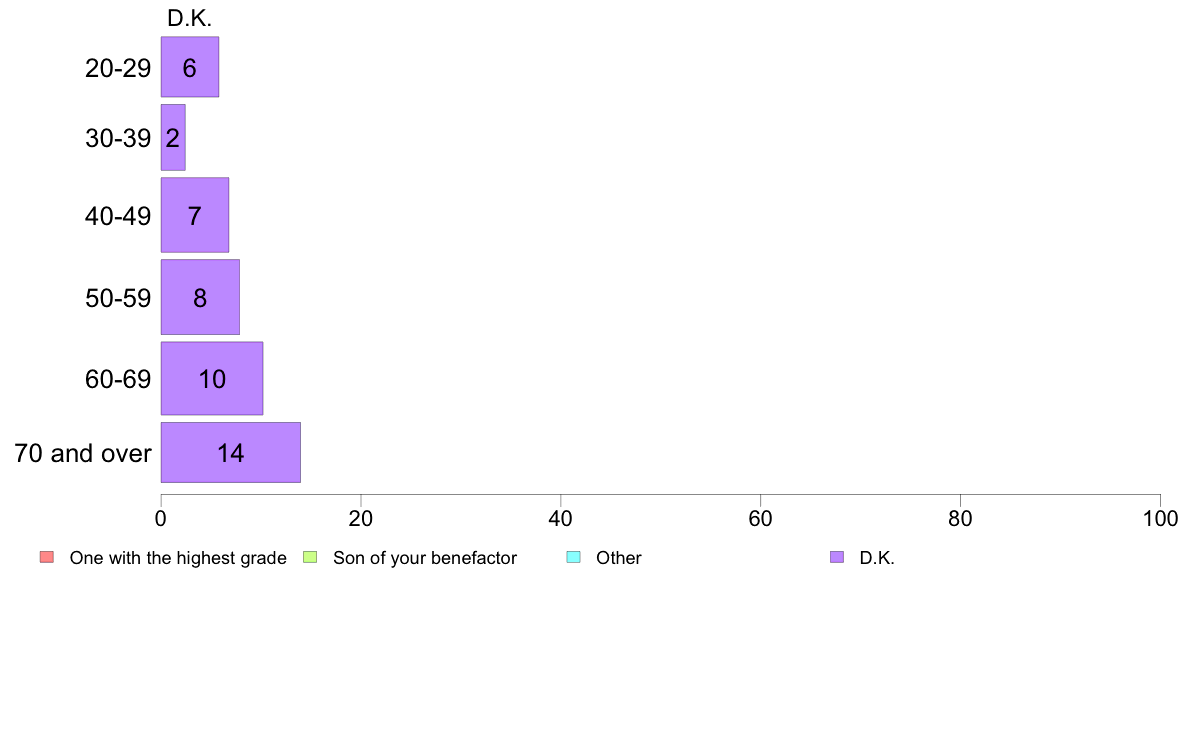This screenshot has width=1188, height=736.
Task: Click the cyan Other legend swatch
Action: [574, 557]
